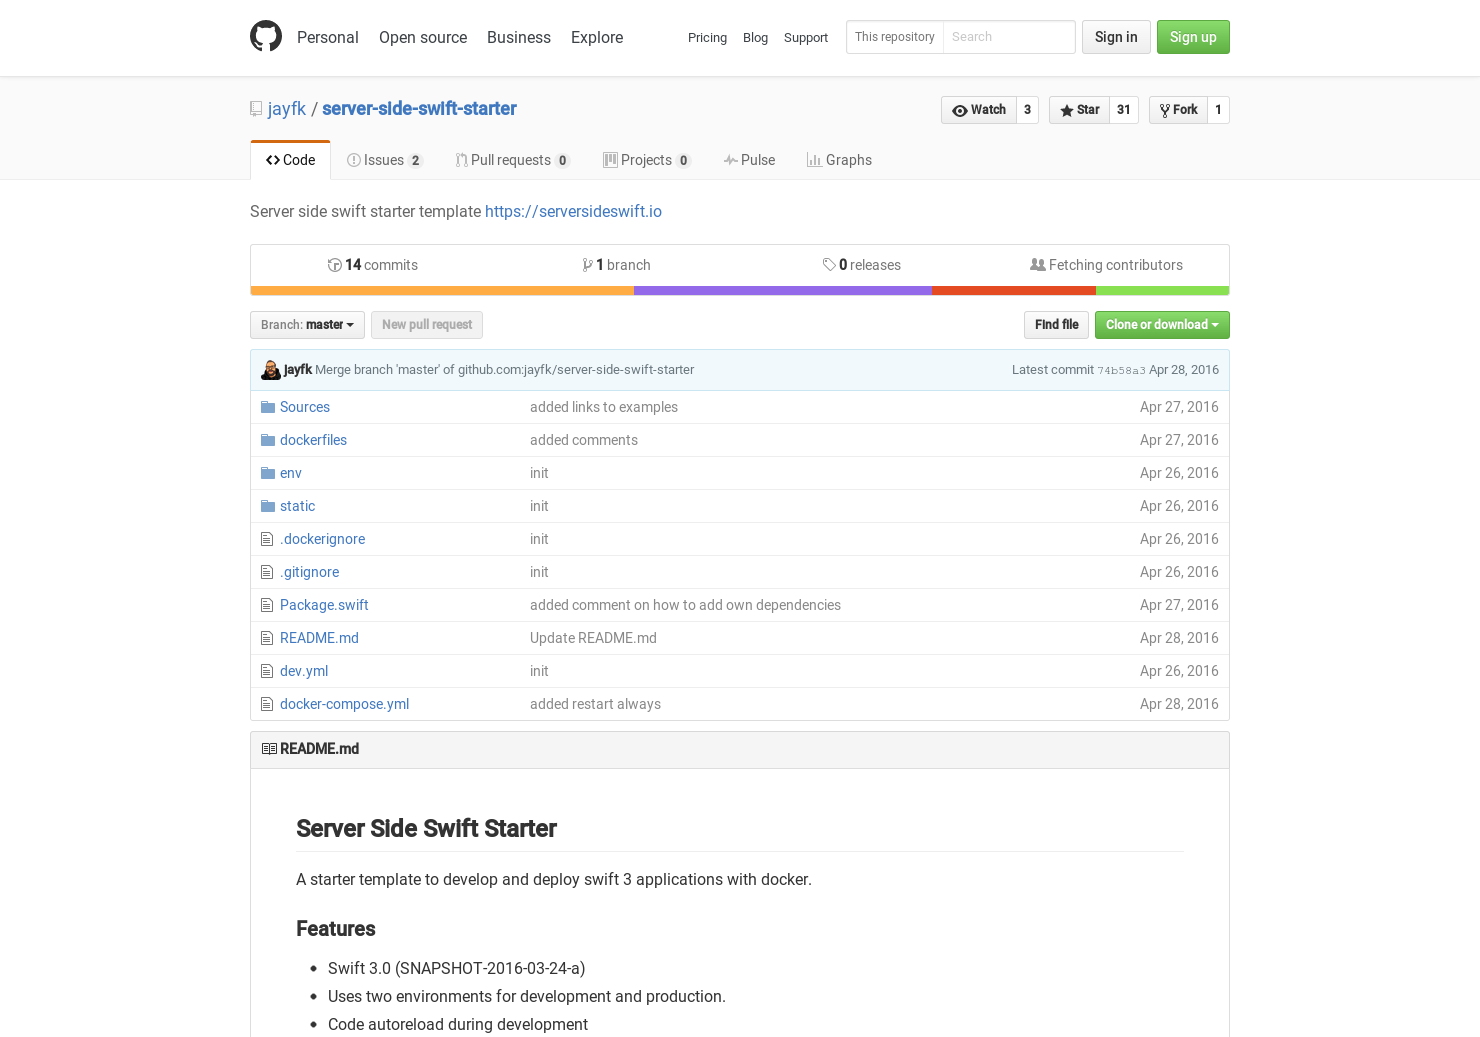Image resolution: width=1480 pixels, height=1037 pixels.
Task: Open the Pricing menu item
Action: coord(707,38)
